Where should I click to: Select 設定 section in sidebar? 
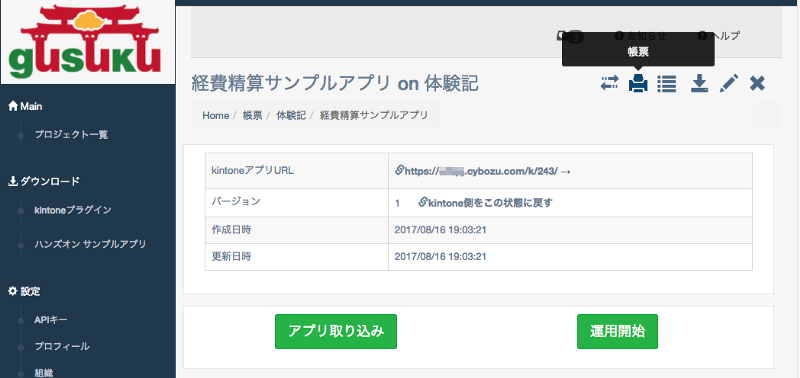[24, 291]
